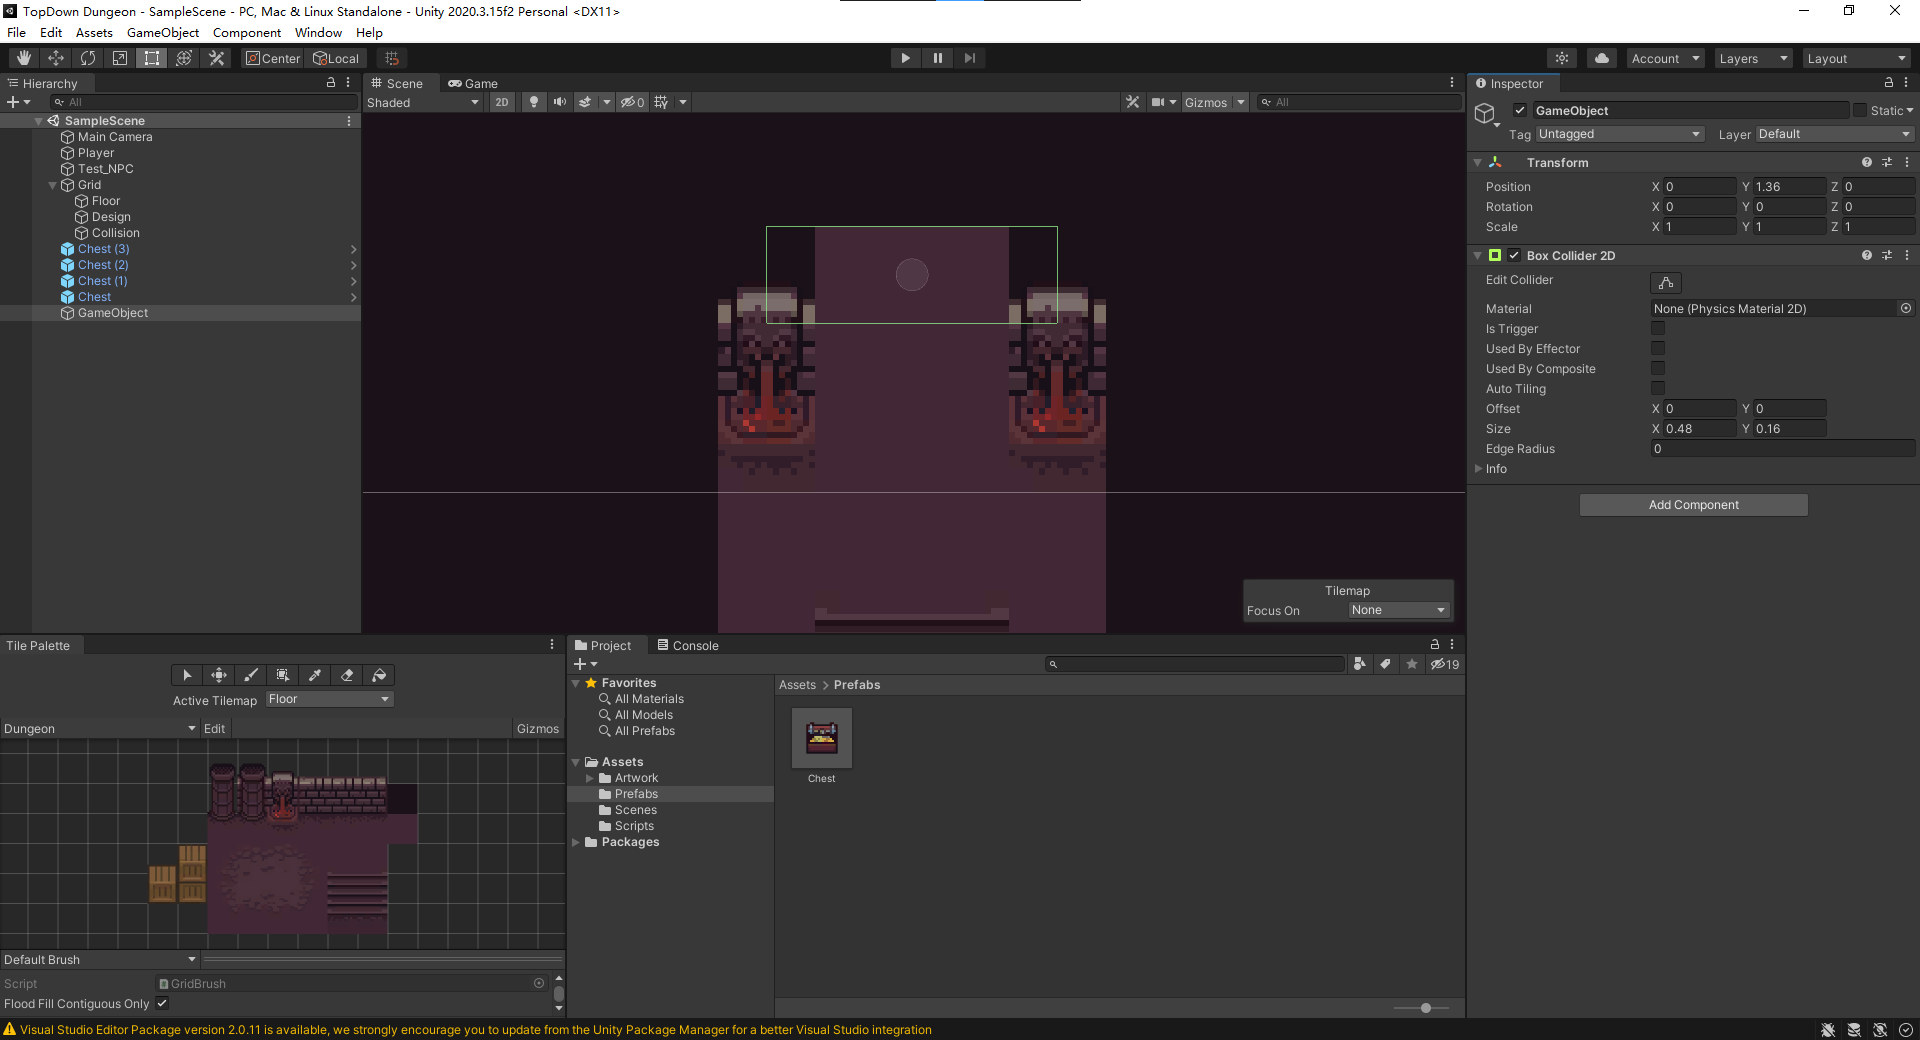Click the Pause button
Image resolution: width=1920 pixels, height=1040 pixels.
(x=937, y=58)
